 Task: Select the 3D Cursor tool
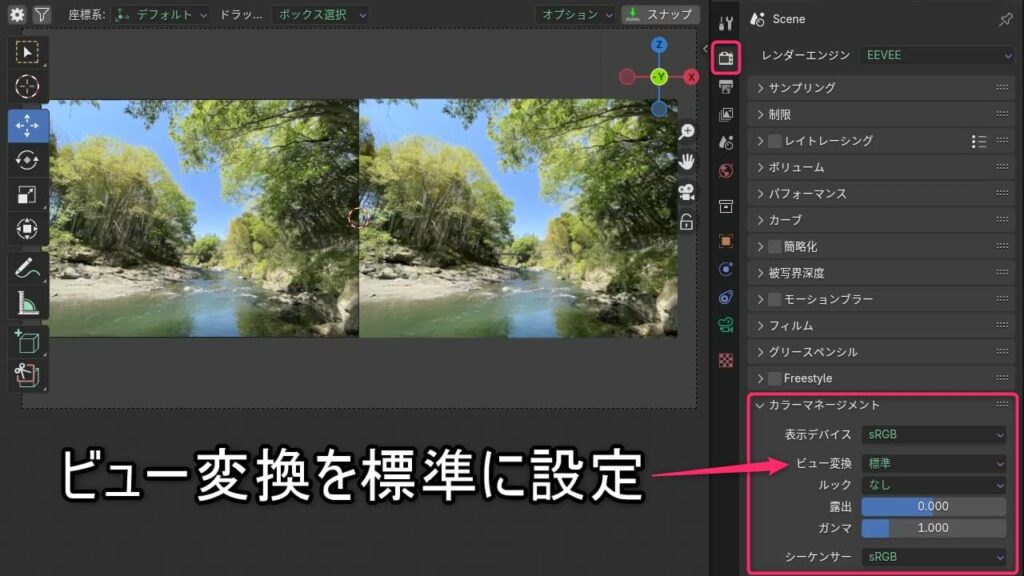pos(27,86)
